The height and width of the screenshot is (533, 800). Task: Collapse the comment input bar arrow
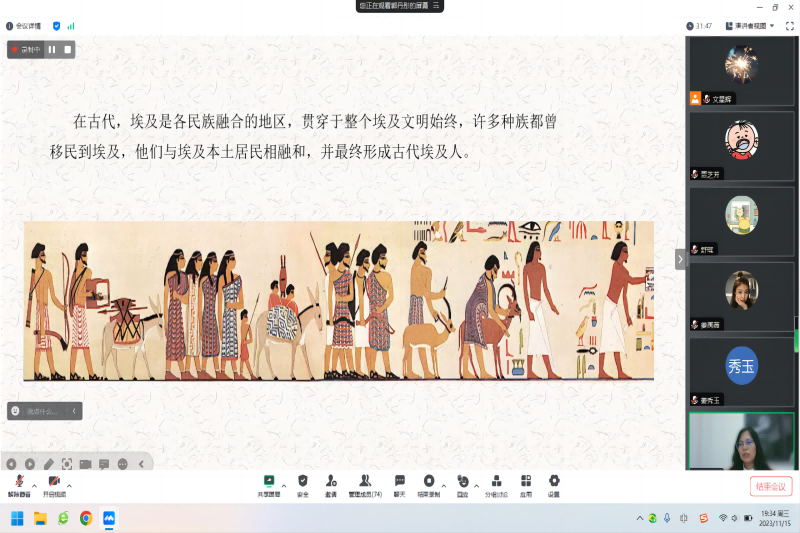(74, 411)
